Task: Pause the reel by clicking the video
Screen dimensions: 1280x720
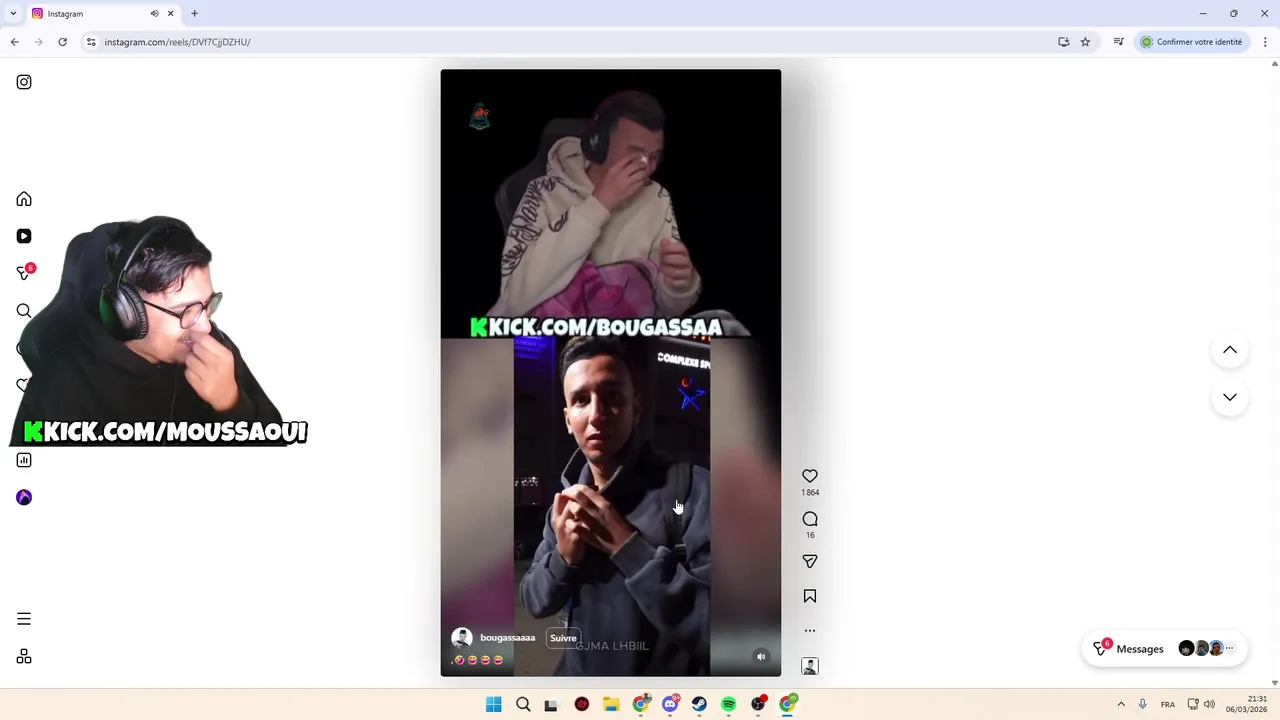Action: (x=610, y=373)
